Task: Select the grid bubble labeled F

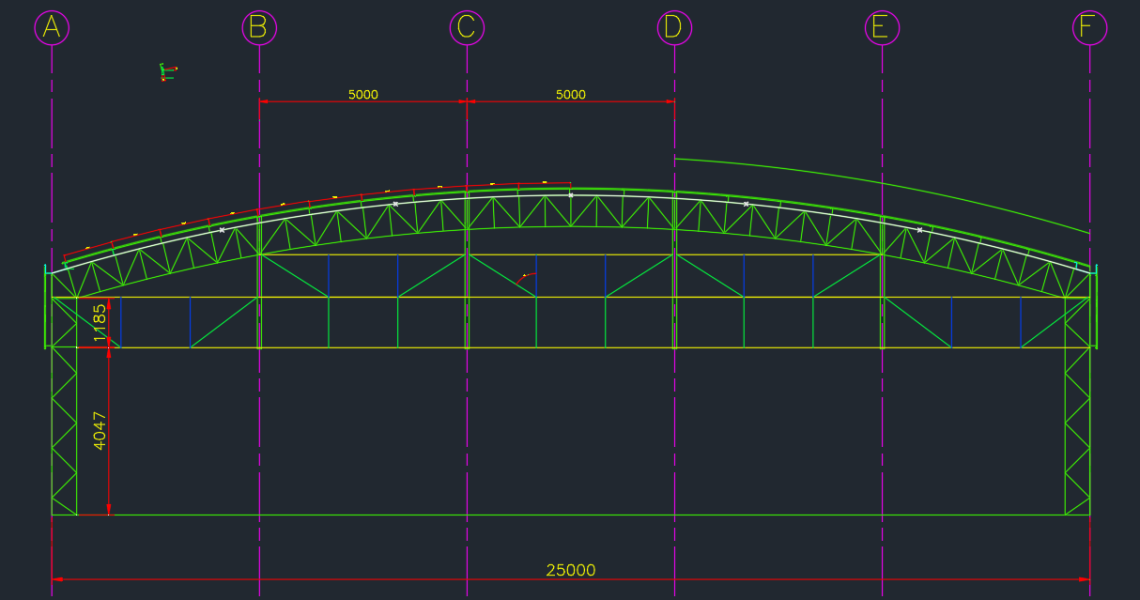Action: point(1089,28)
